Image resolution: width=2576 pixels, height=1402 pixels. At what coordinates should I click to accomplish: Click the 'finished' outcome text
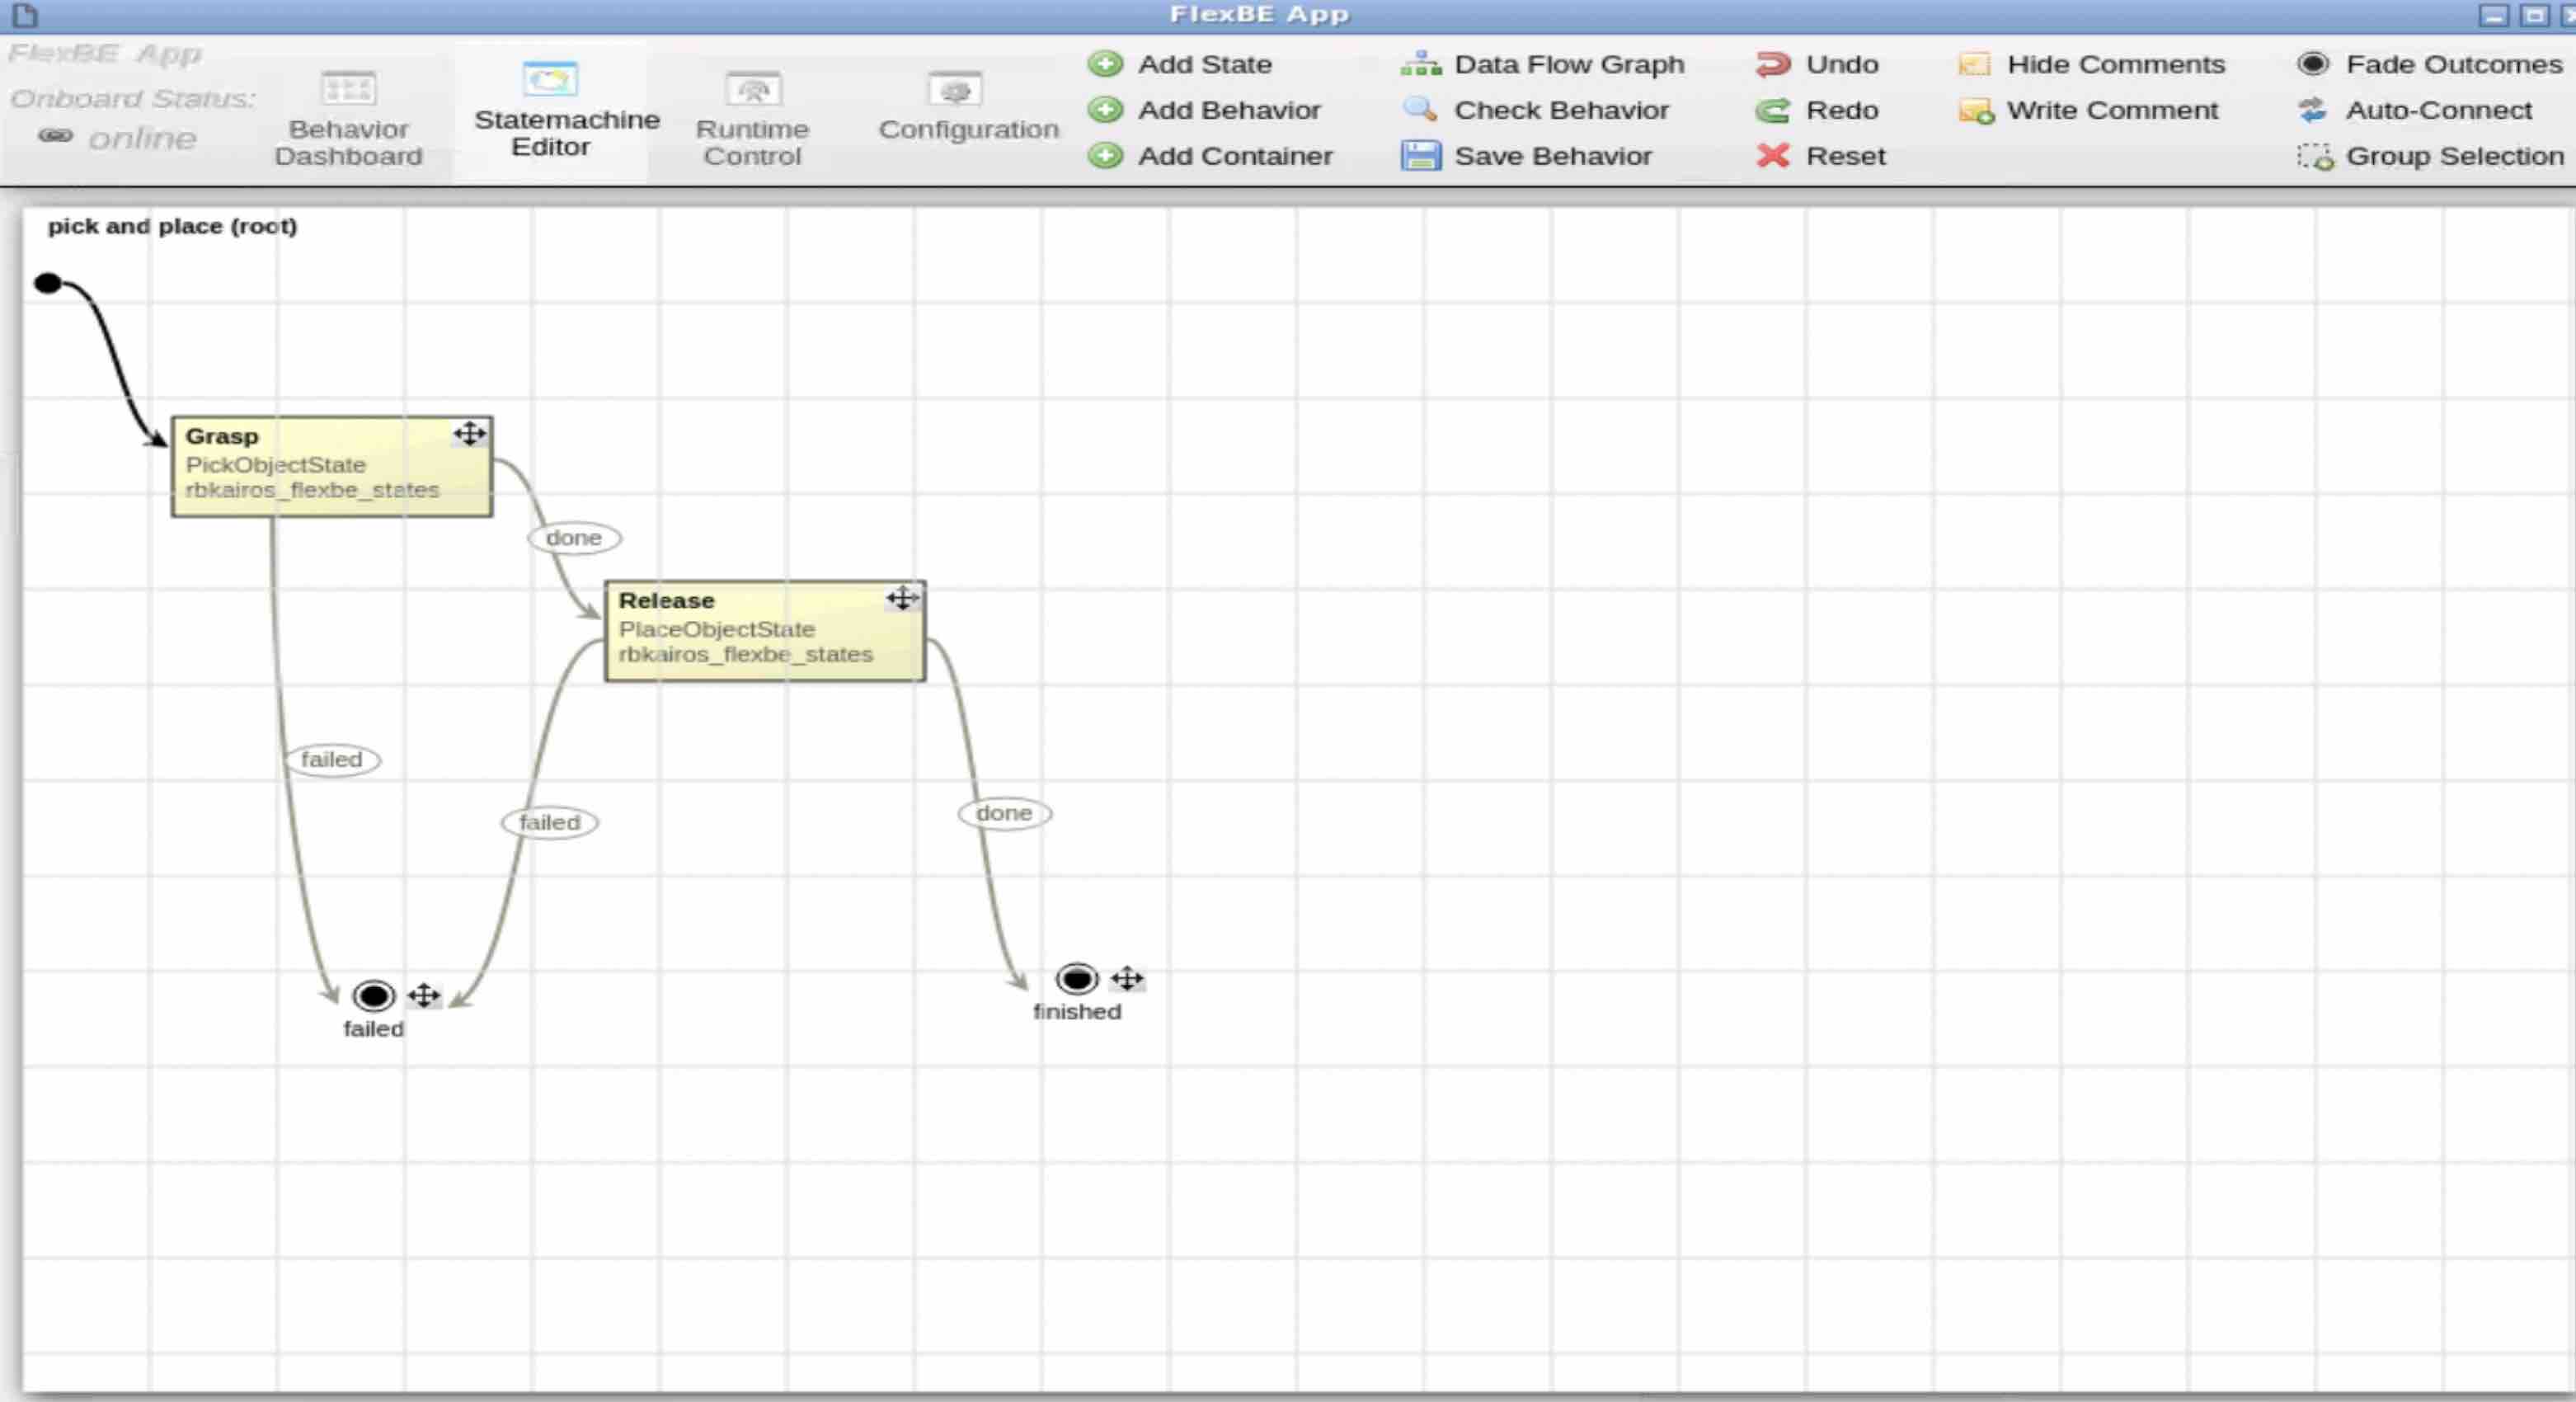pos(1077,1012)
